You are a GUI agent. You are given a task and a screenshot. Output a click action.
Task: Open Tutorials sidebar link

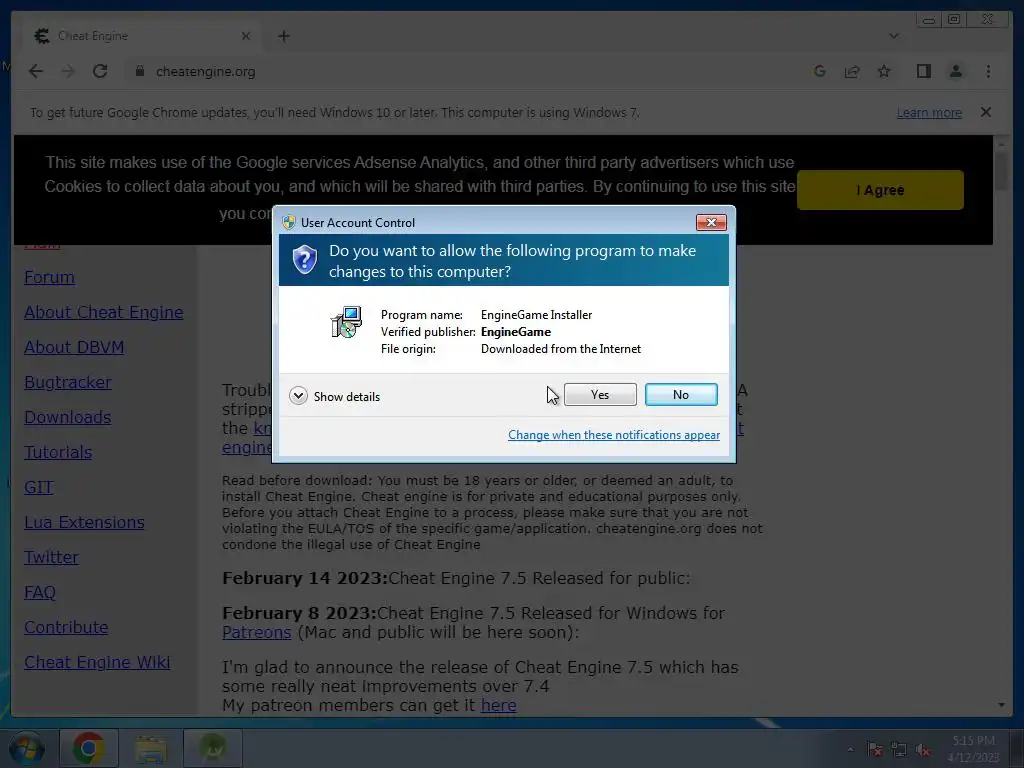coord(58,452)
